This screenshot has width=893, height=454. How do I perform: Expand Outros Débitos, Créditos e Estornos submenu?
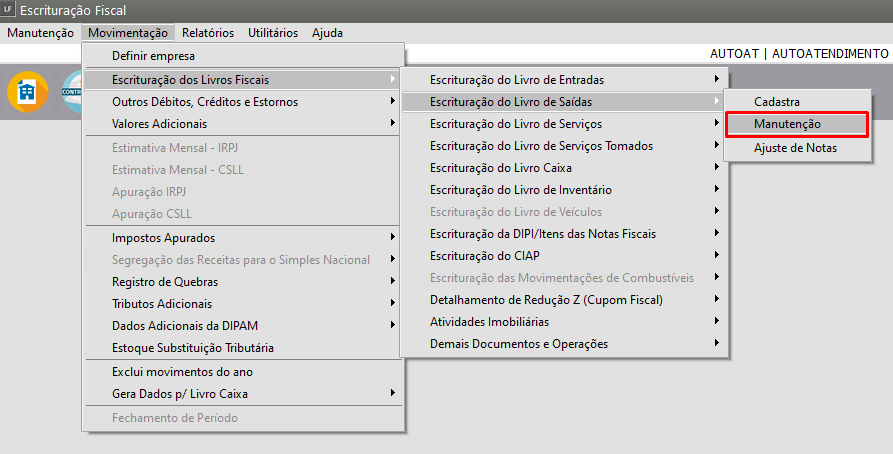[x=205, y=101]
